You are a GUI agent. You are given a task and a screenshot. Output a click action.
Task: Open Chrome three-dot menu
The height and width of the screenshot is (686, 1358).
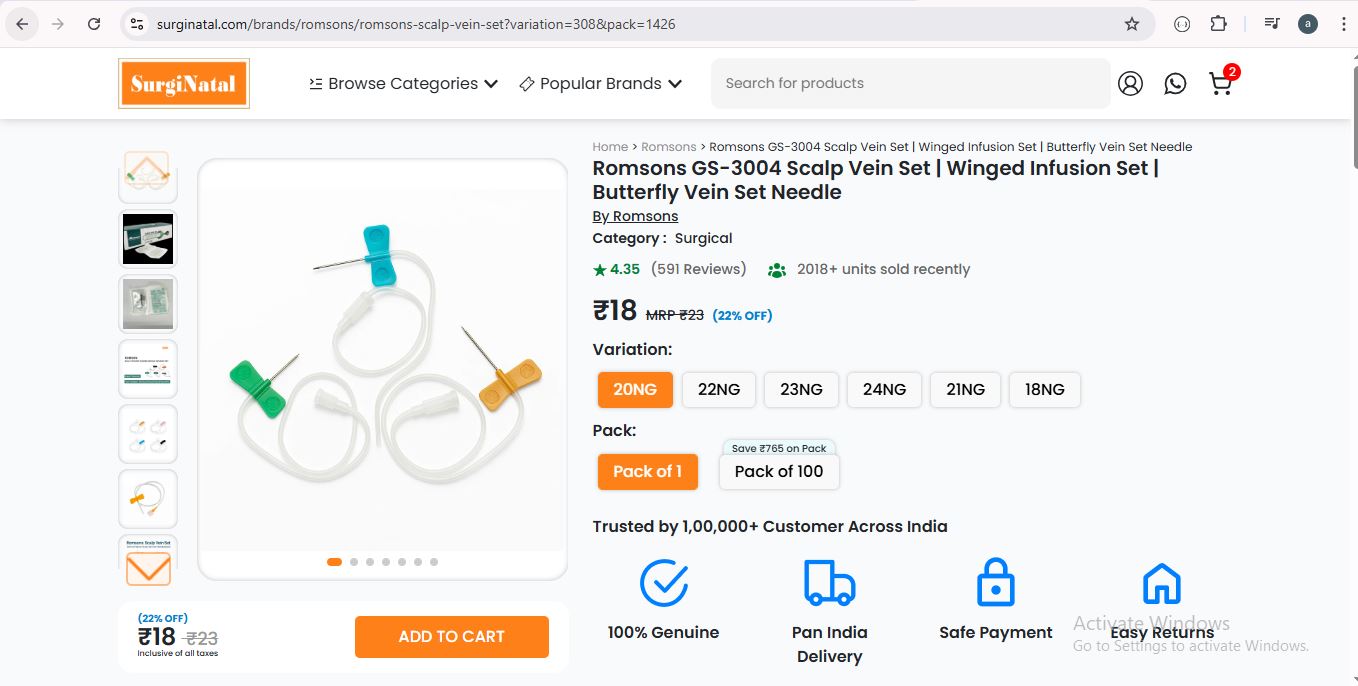1343,24
